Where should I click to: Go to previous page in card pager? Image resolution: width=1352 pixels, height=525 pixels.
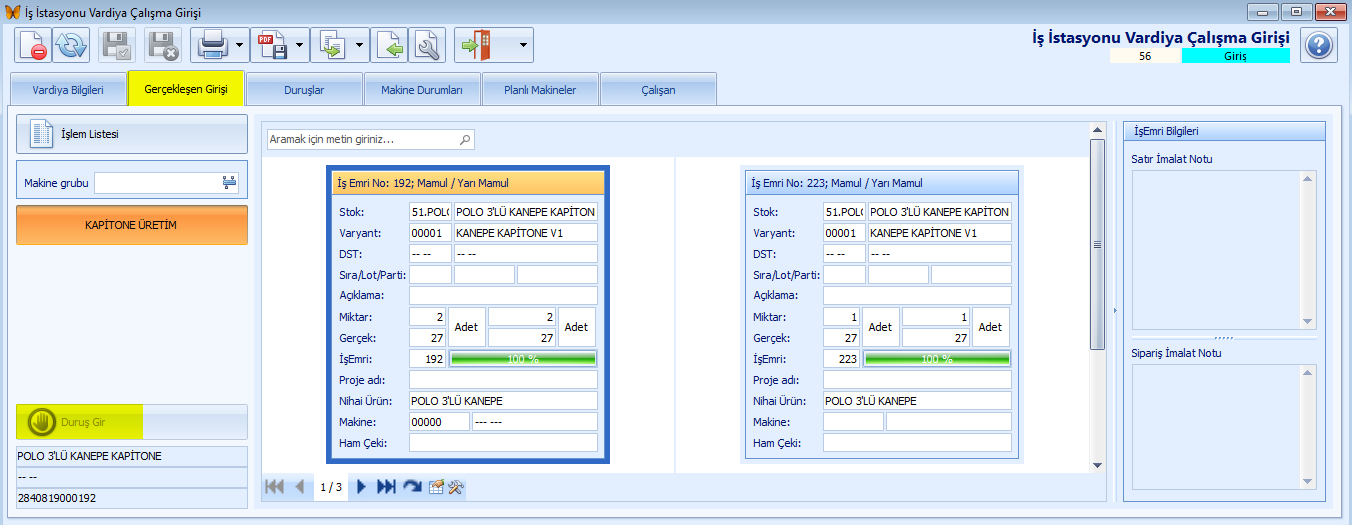tap(299, 487)
